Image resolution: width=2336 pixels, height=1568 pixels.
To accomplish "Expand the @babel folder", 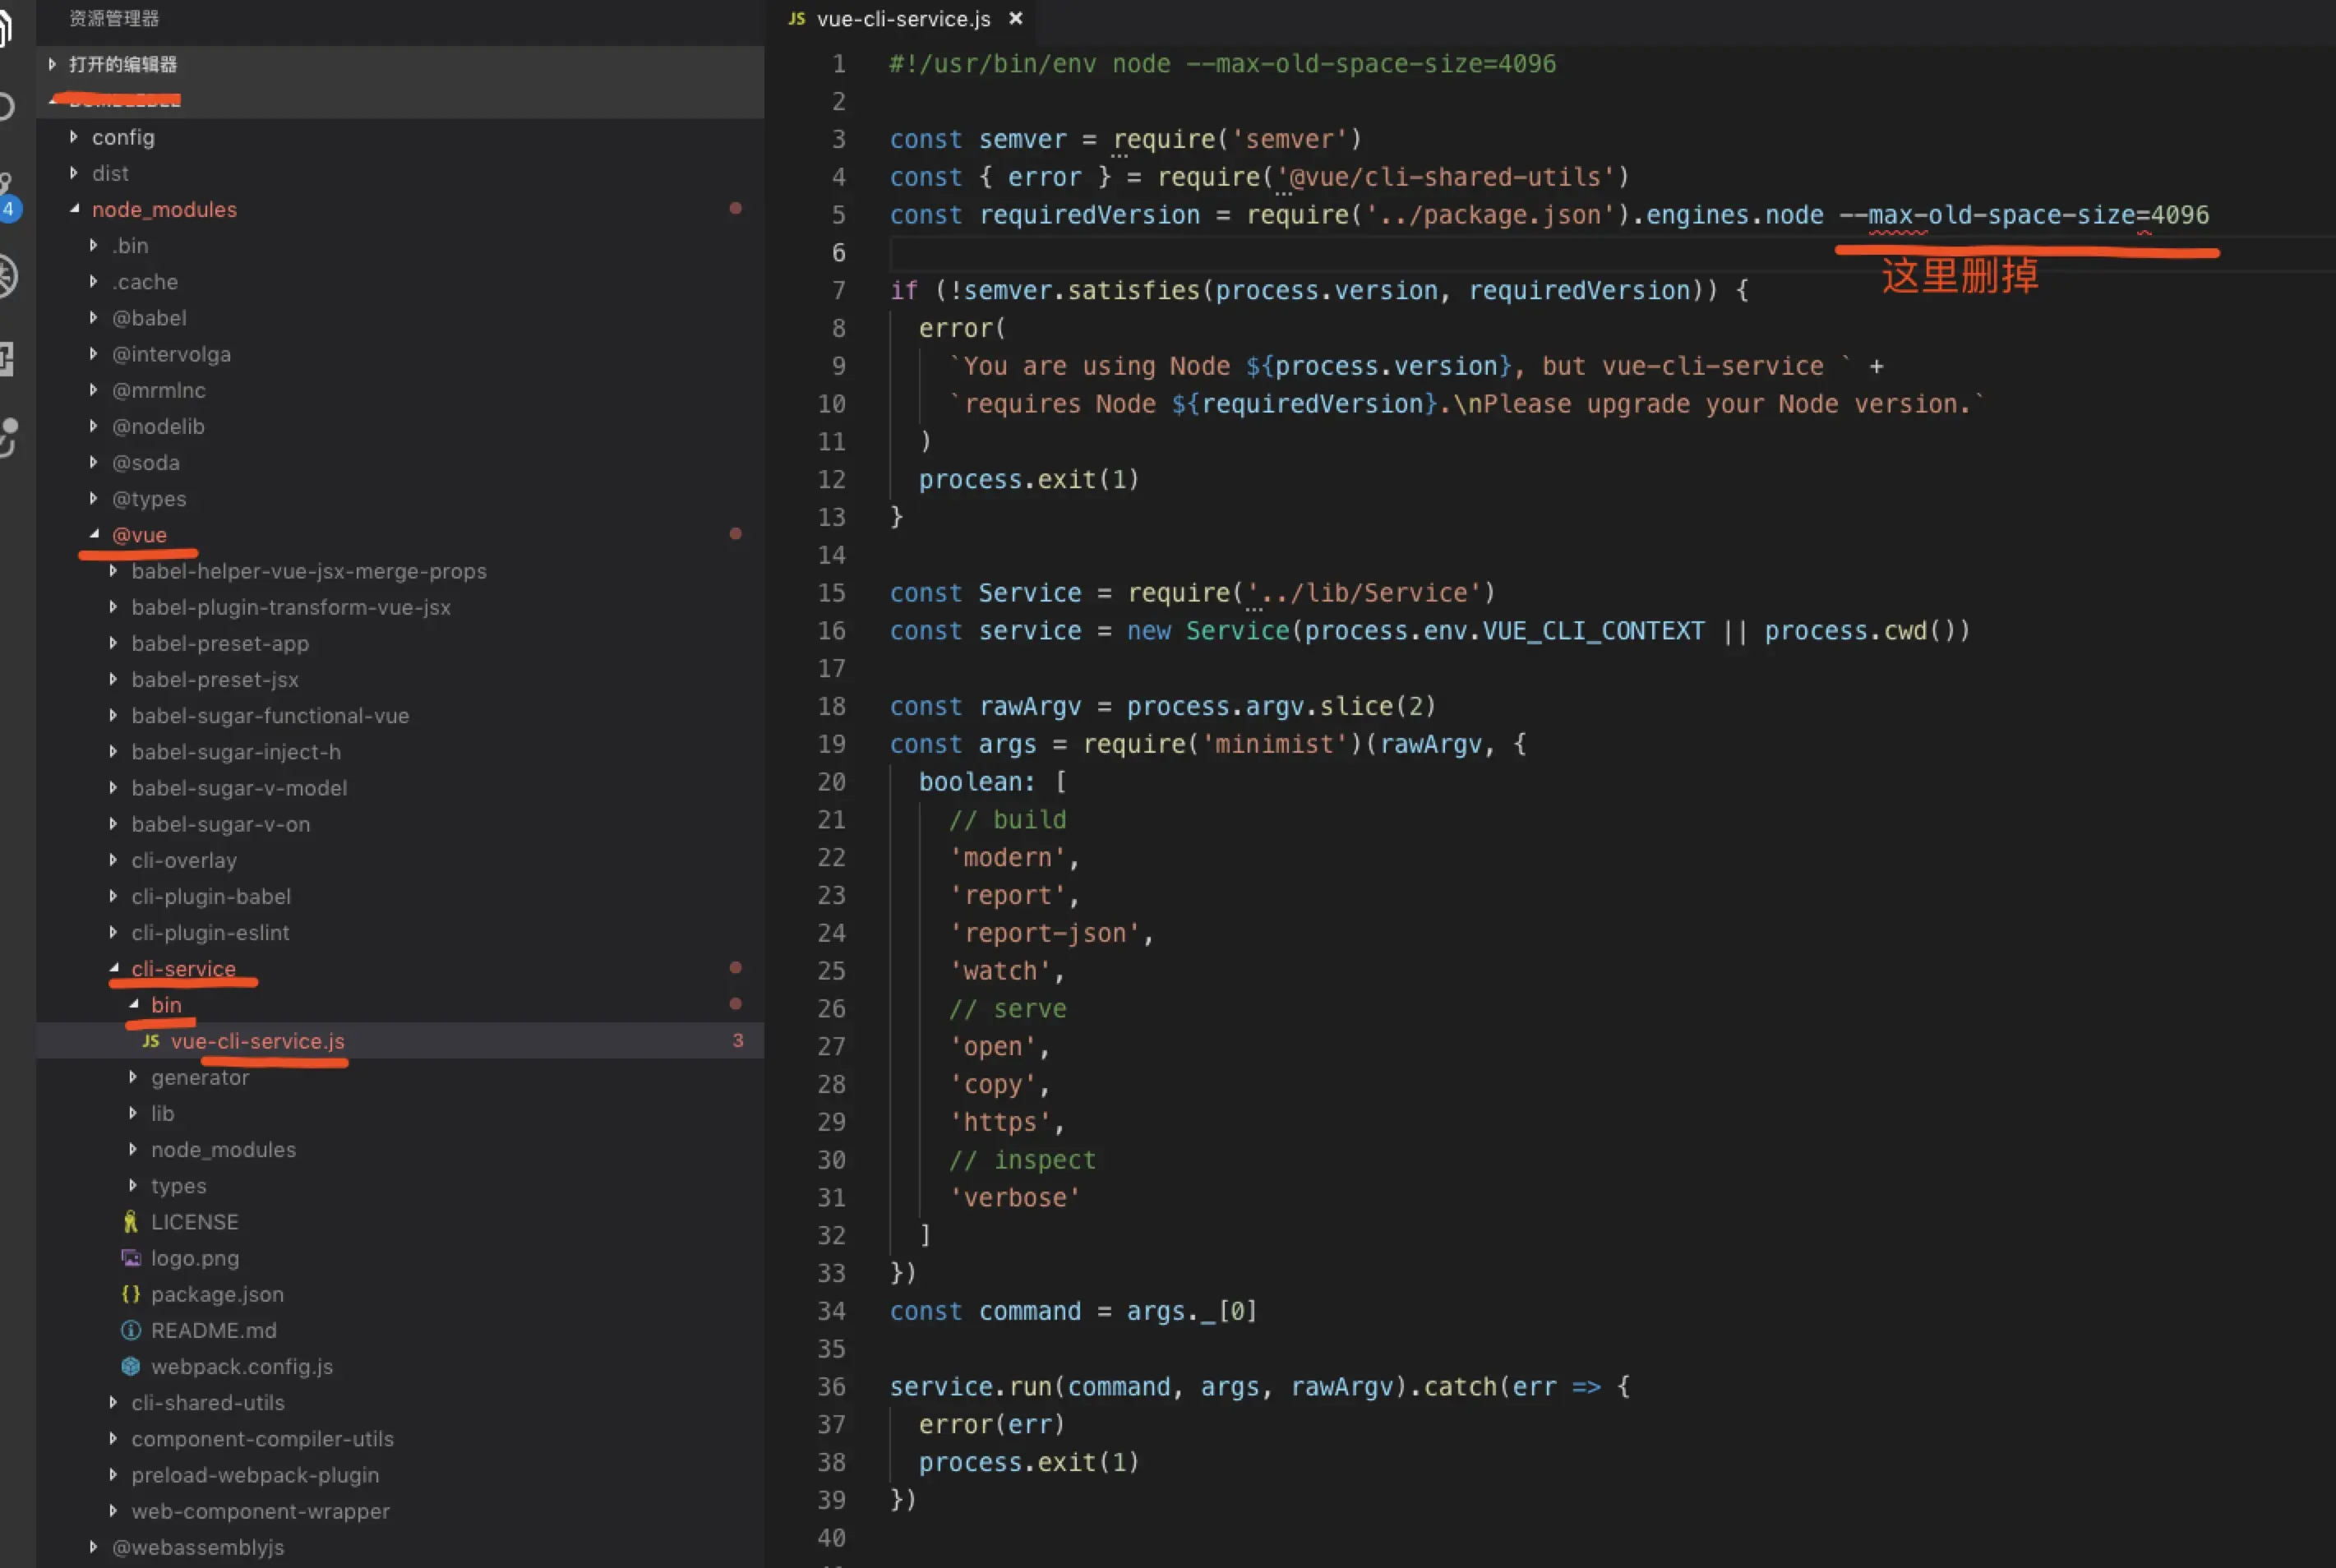I will (400, 318).
